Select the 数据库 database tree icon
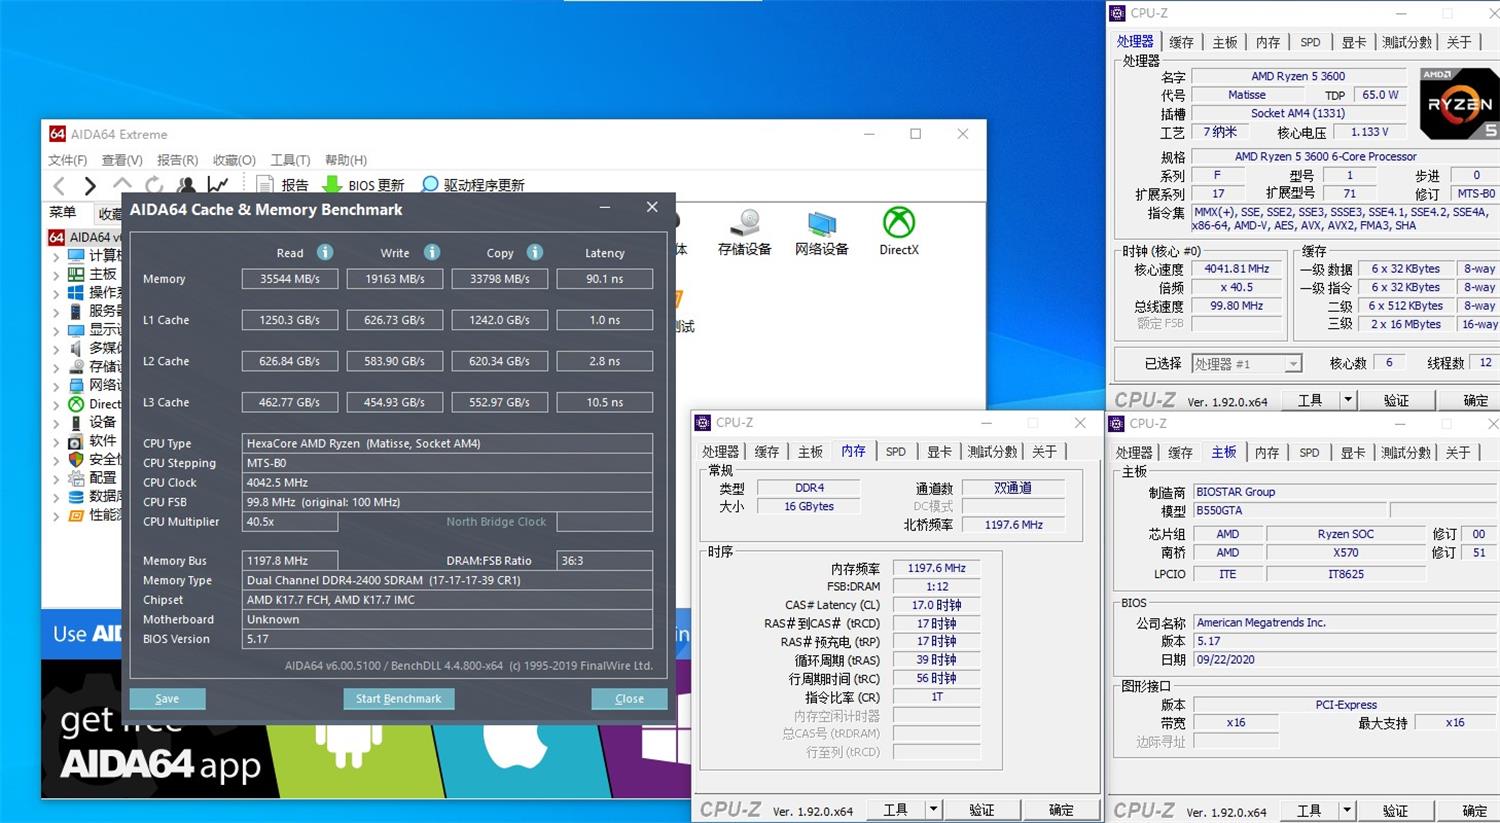 click(76, 496)
